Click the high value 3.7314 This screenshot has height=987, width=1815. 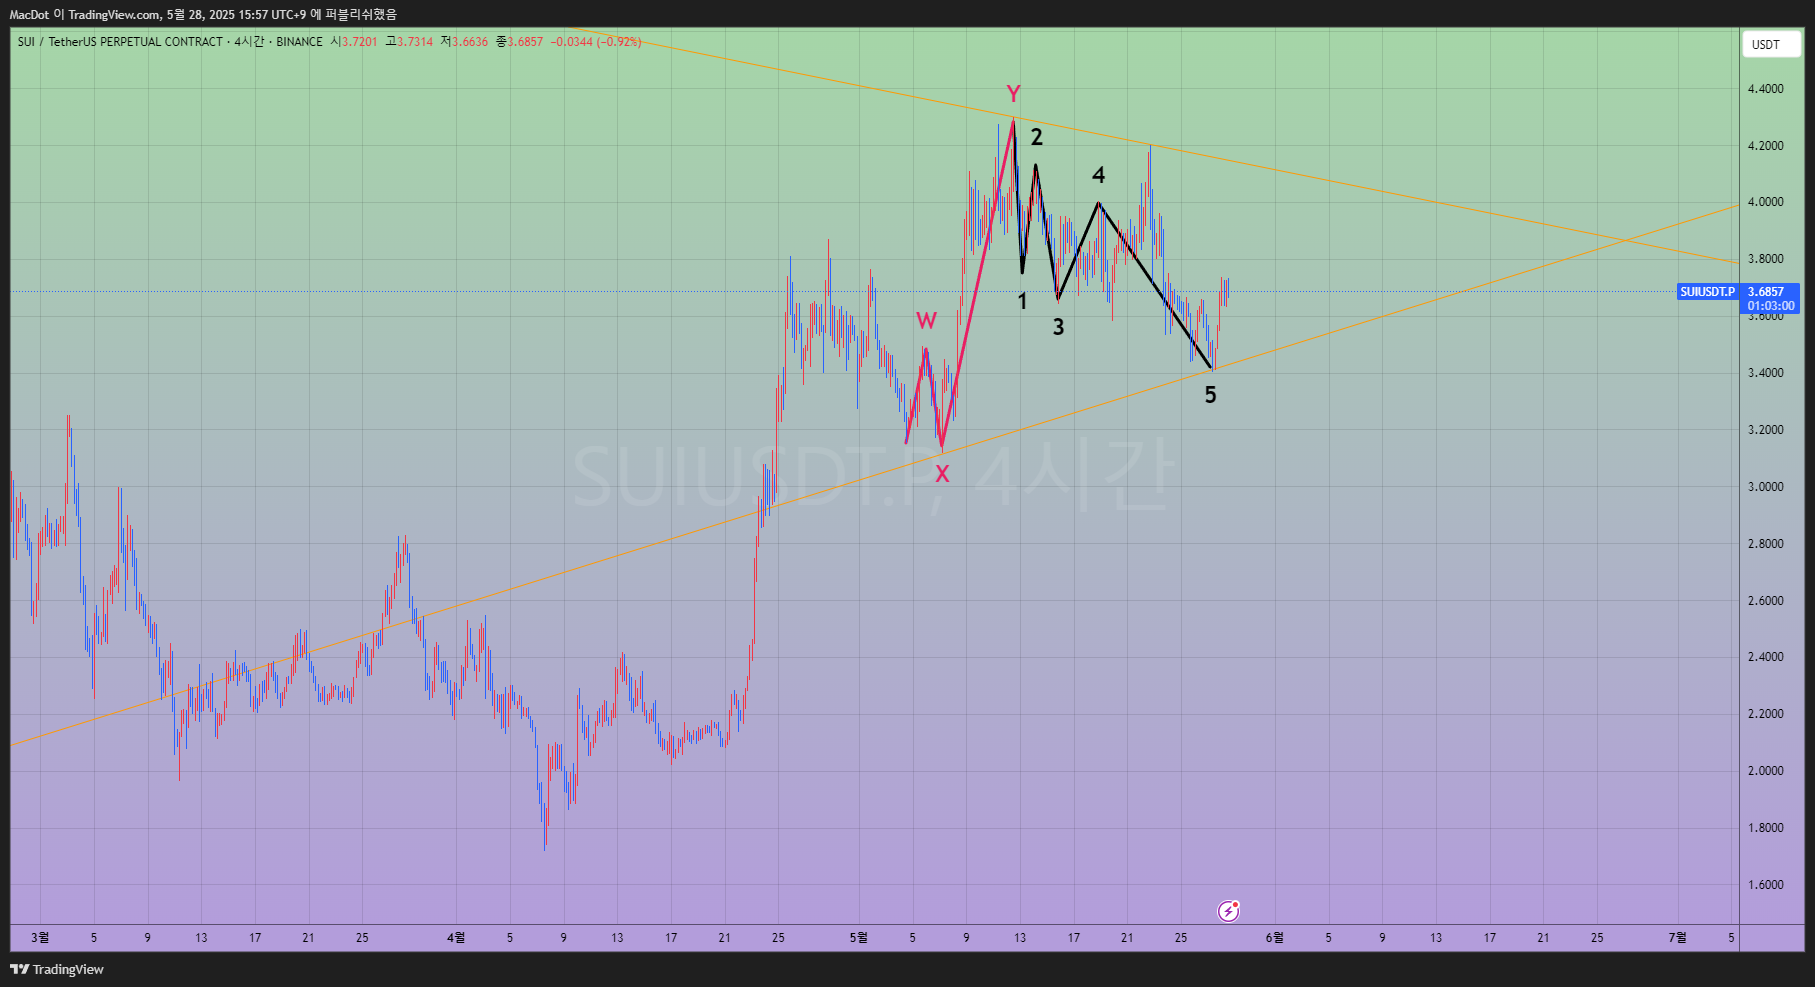point(415,42)
